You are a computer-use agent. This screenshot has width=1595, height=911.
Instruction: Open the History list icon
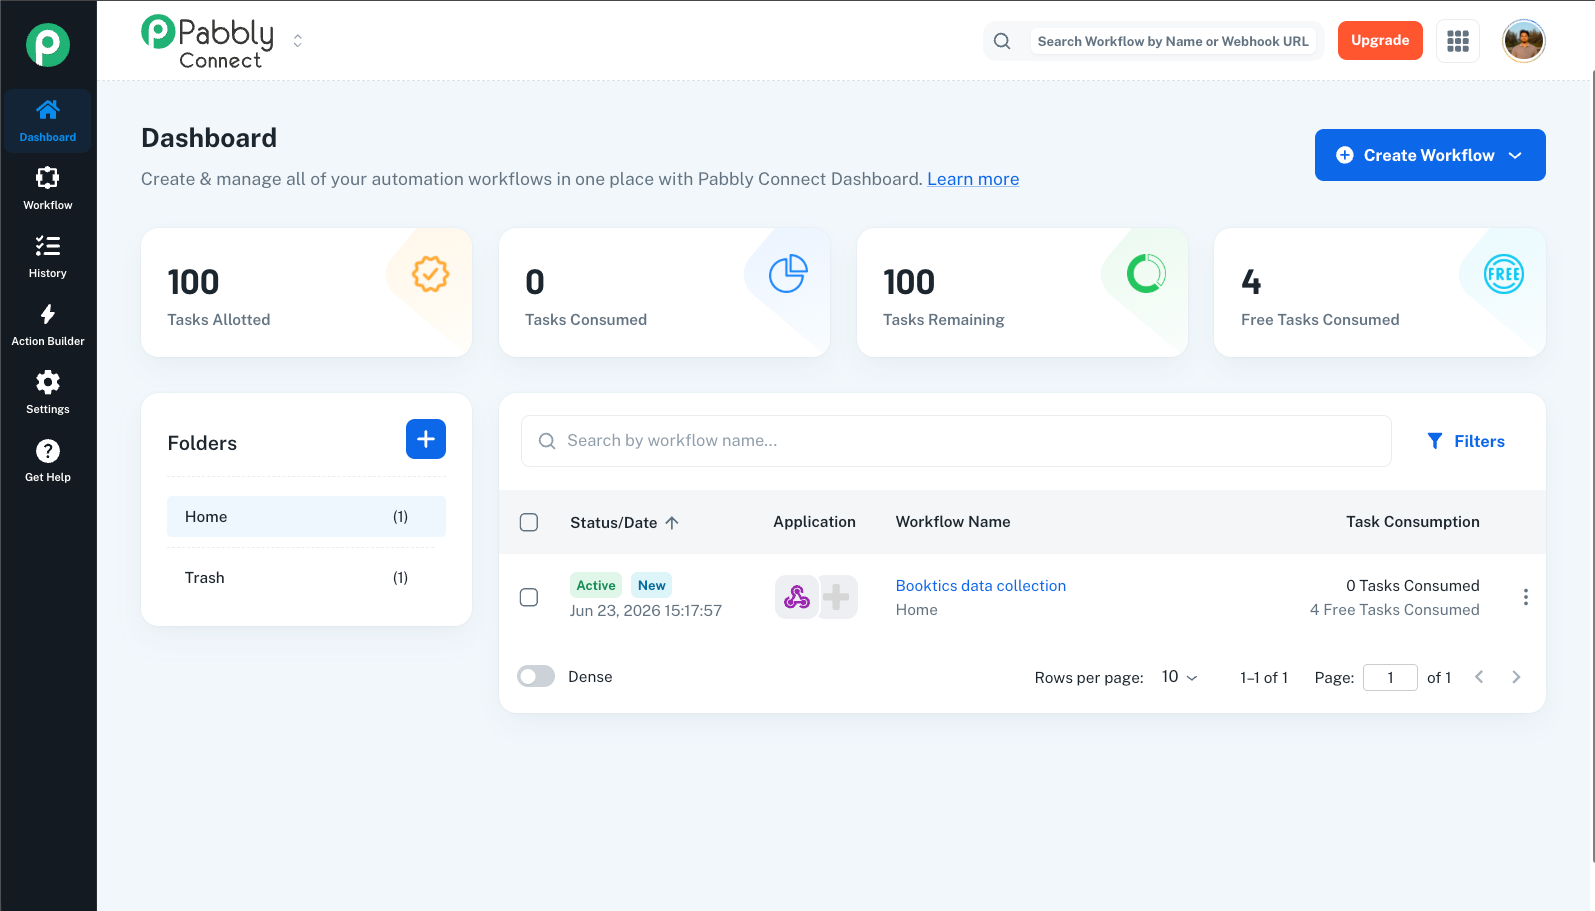(x=47, y=245)
